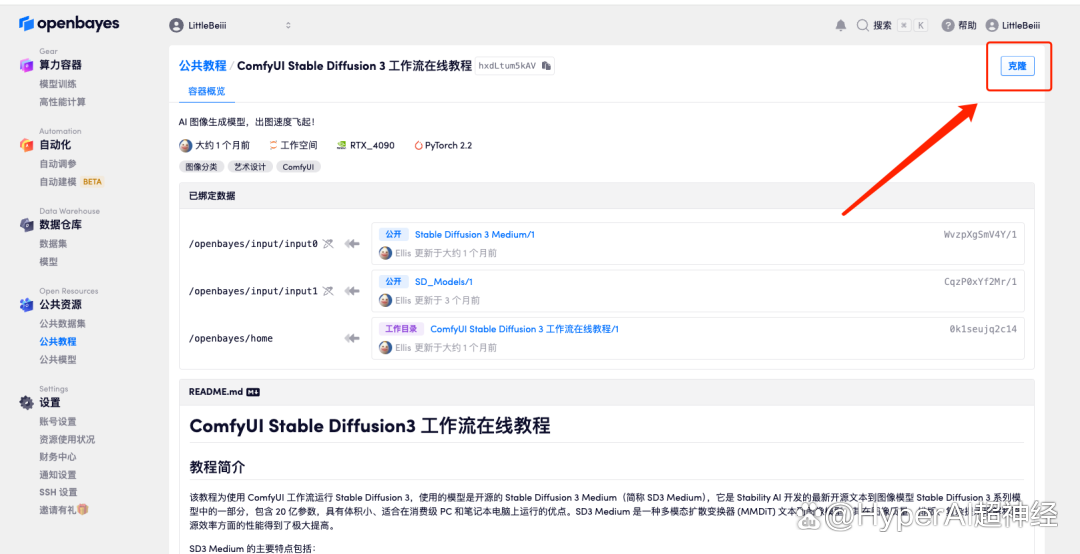Viewport: 1080px width, 554px height.
Task: Click the /openbayes/home path
Action: coord(231,338)
